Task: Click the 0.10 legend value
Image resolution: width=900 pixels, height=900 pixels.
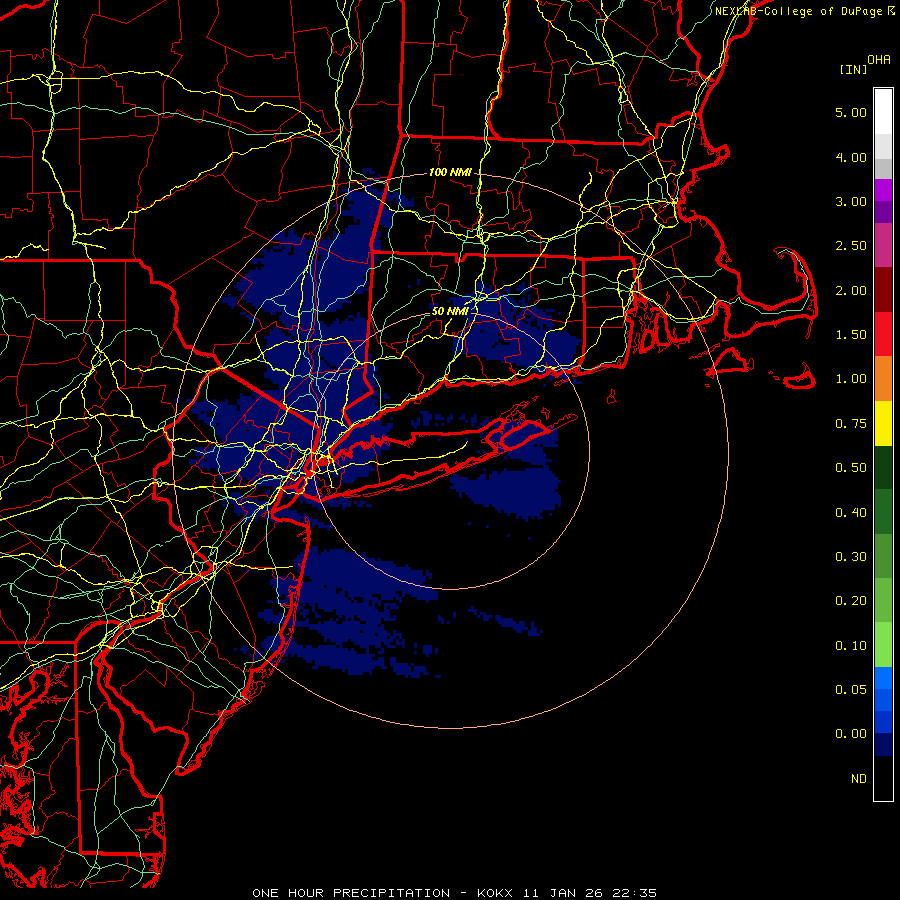Action: pyautogui.click(x=851, y=646)
